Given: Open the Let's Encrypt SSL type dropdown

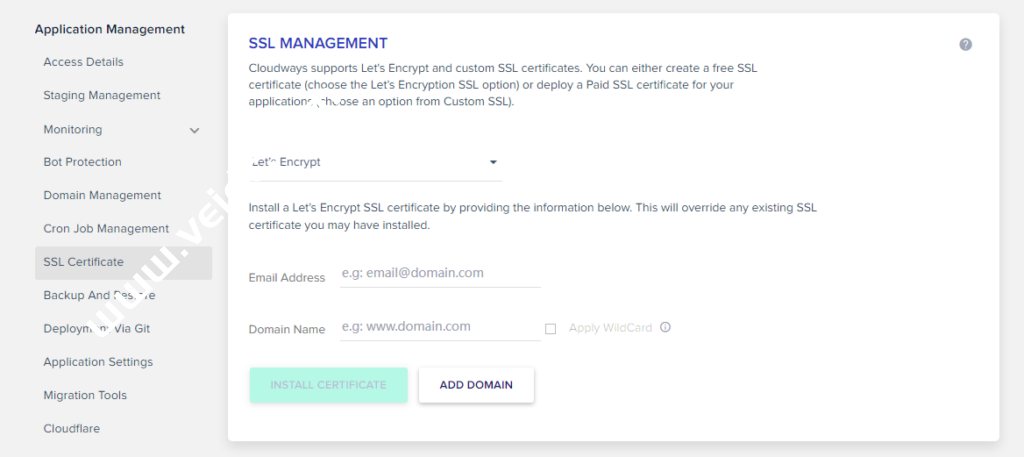Looking at the screenshot, I should 375,162.
